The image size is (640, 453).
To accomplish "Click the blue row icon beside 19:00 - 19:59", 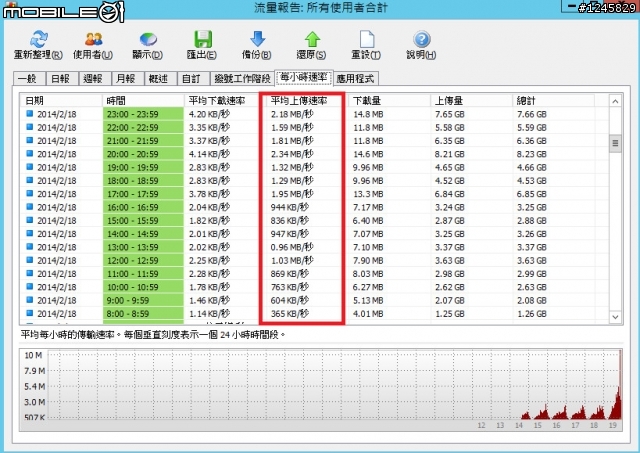I will coord(29,167).
